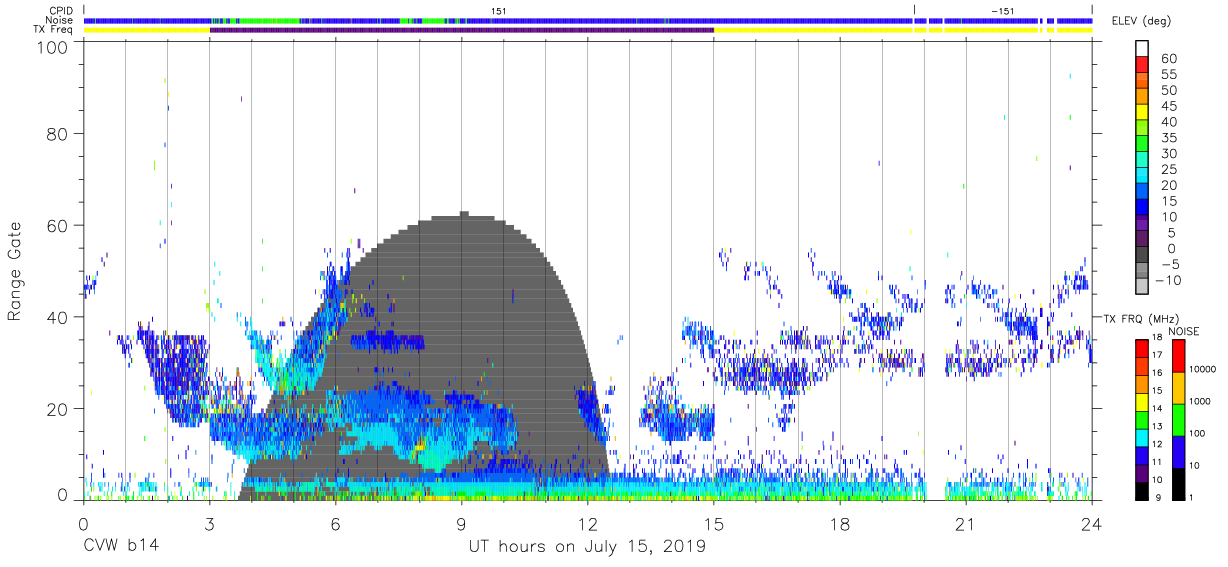Click the '-5' label on ELEV colorbar

1169,264
